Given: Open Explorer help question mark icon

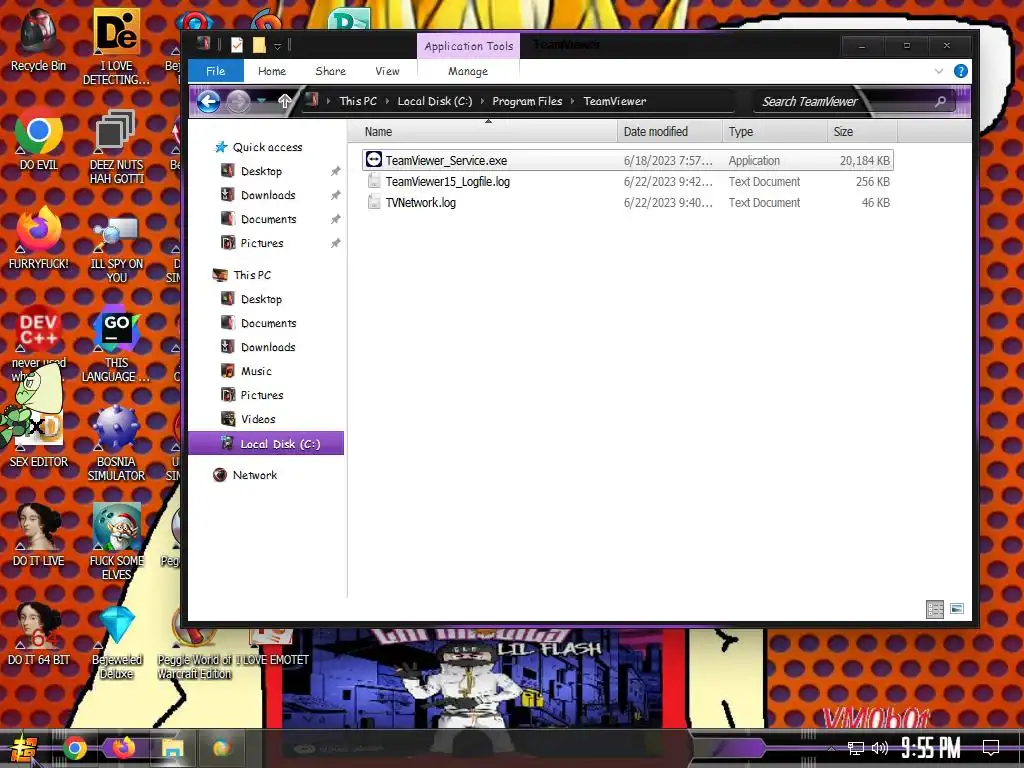Looking at the screenshot, I should pyautogui.click(x=961, y=71).
